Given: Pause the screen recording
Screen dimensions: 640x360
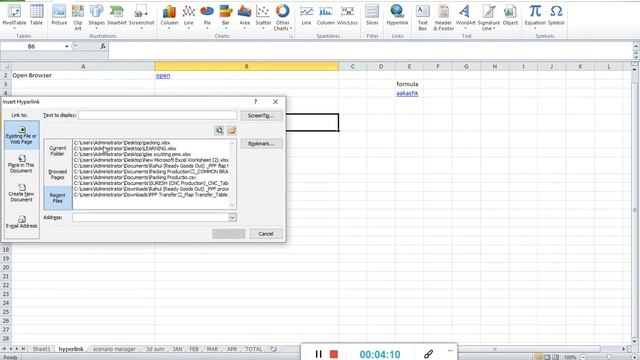Looking at the screenshot, I should 318,354.
